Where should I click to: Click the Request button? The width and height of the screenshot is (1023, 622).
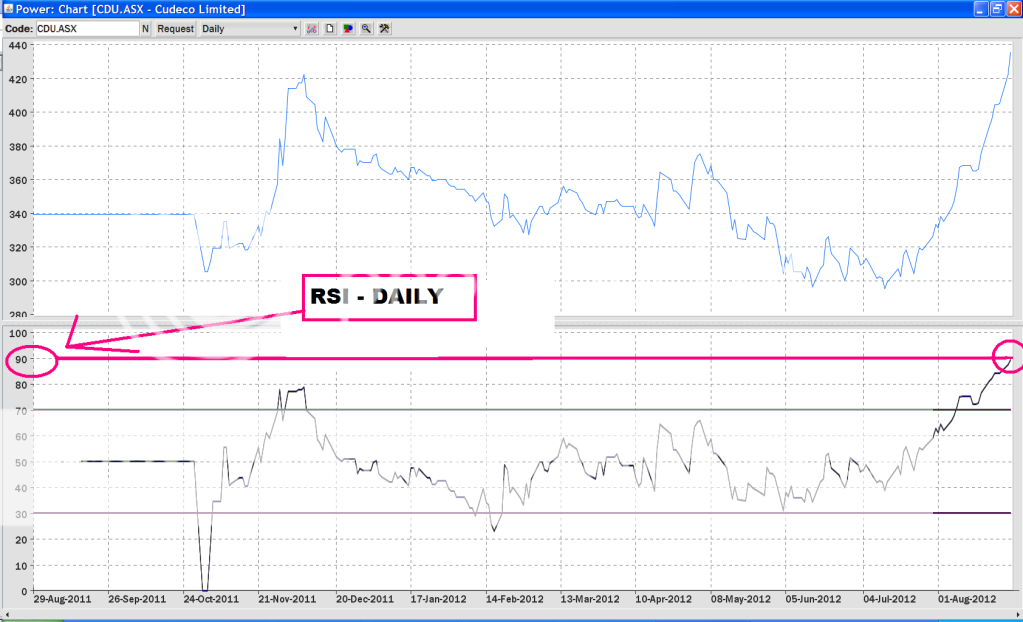176,29
